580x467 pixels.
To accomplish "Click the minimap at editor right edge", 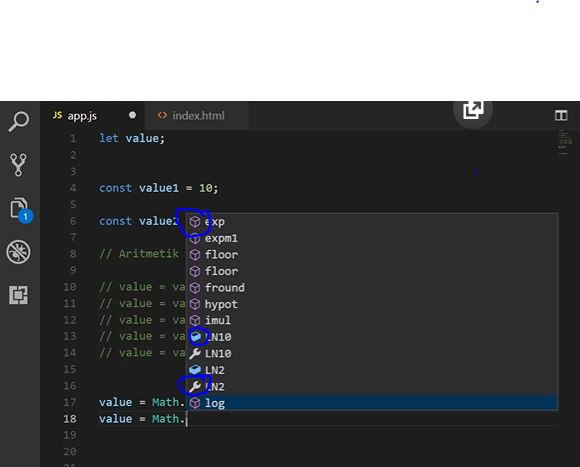I will point(565,143).
